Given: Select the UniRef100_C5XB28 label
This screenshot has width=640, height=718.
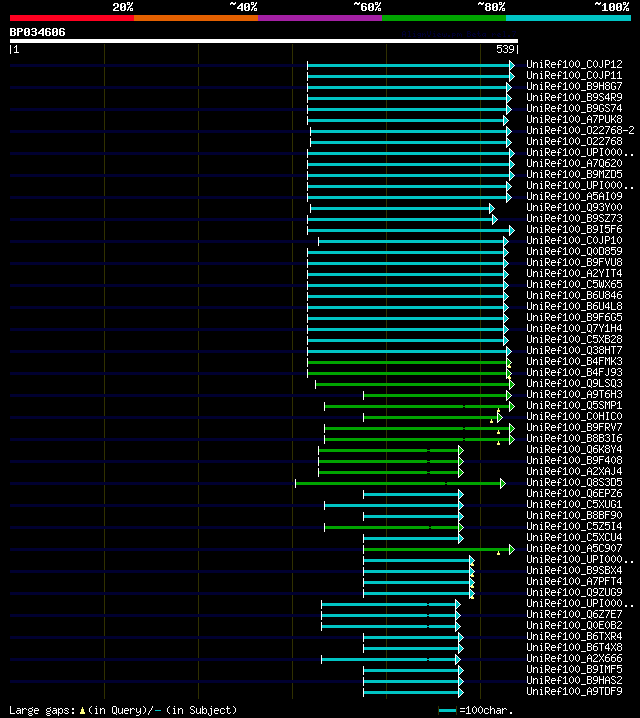Looking at the screenshot, I should pos(574,339).
